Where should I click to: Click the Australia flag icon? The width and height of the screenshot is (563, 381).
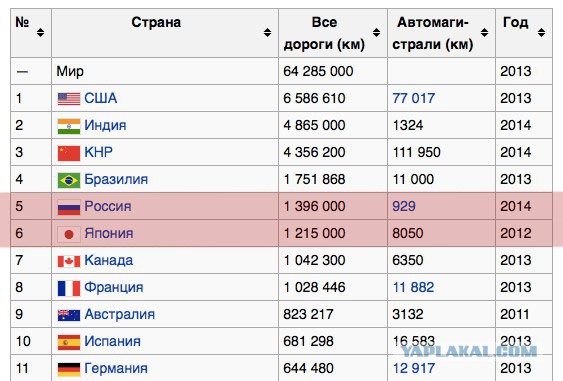(69, 315)
